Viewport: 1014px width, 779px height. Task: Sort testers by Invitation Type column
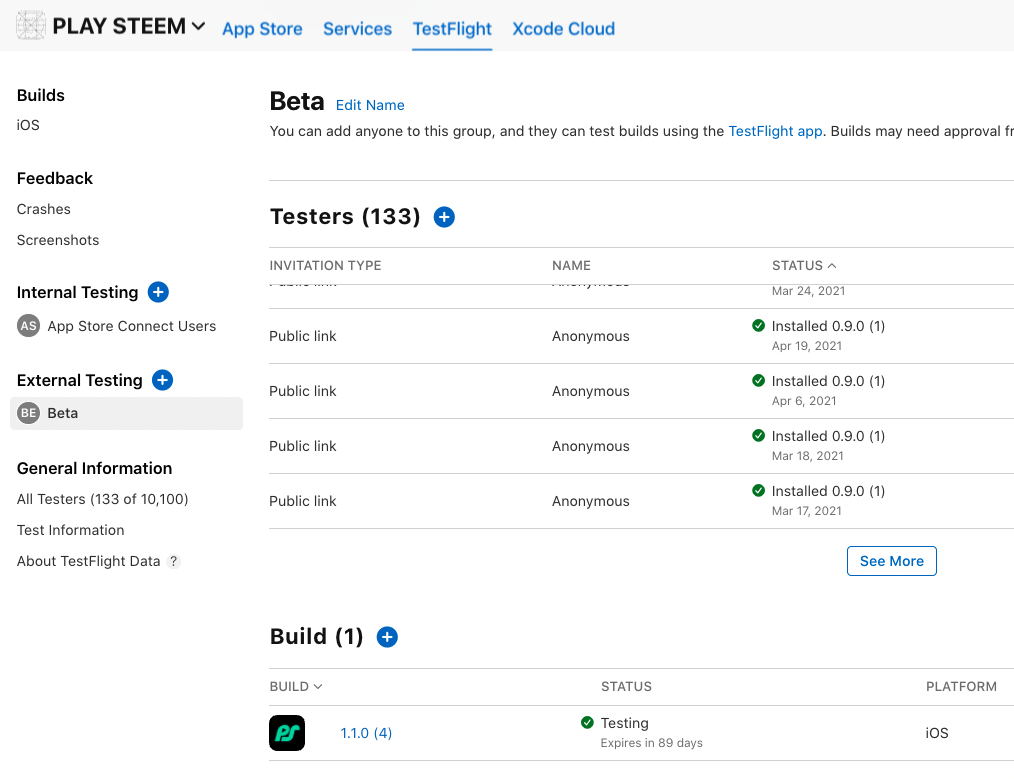(x=325, y=266)
